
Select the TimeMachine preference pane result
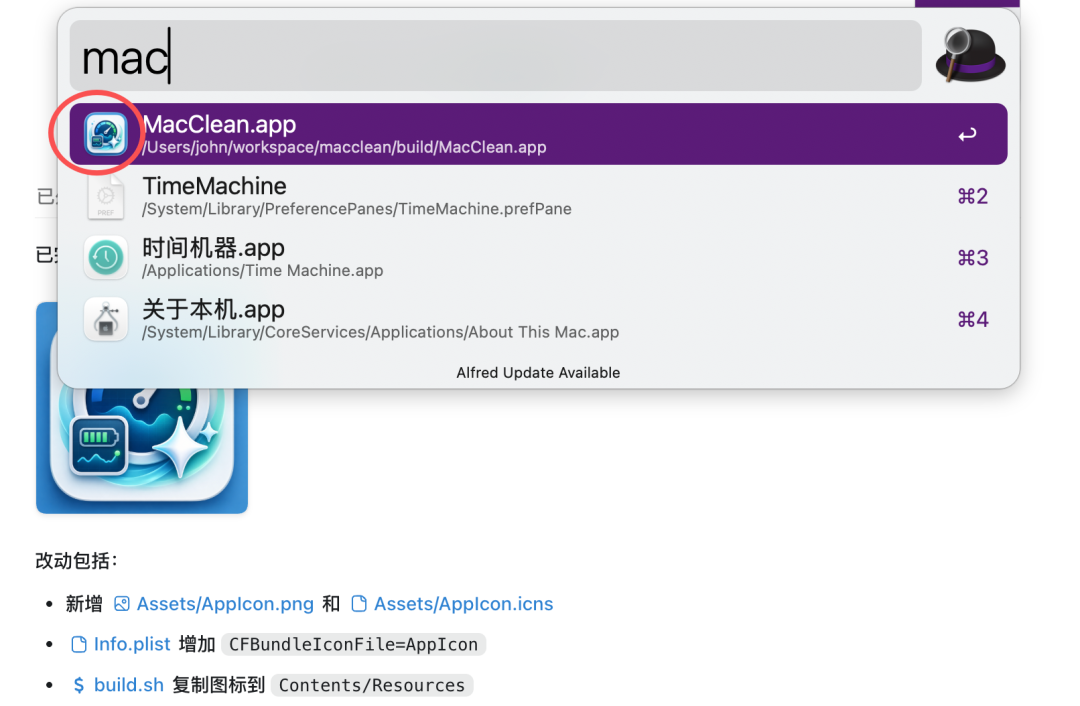pos(538,196)
